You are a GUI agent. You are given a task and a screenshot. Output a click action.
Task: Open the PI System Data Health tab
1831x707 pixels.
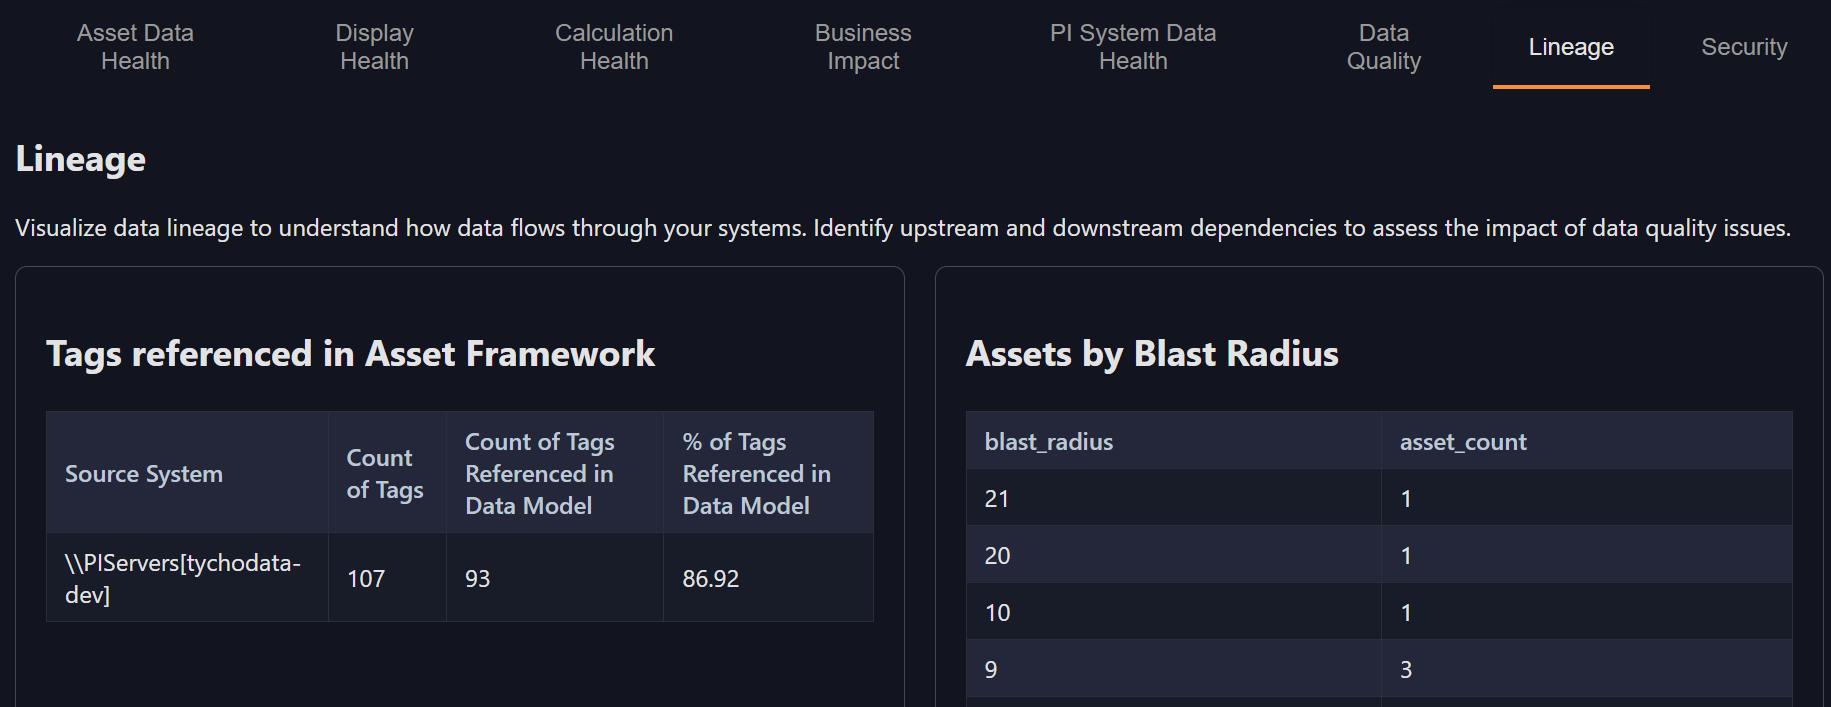pos(1132,47)
